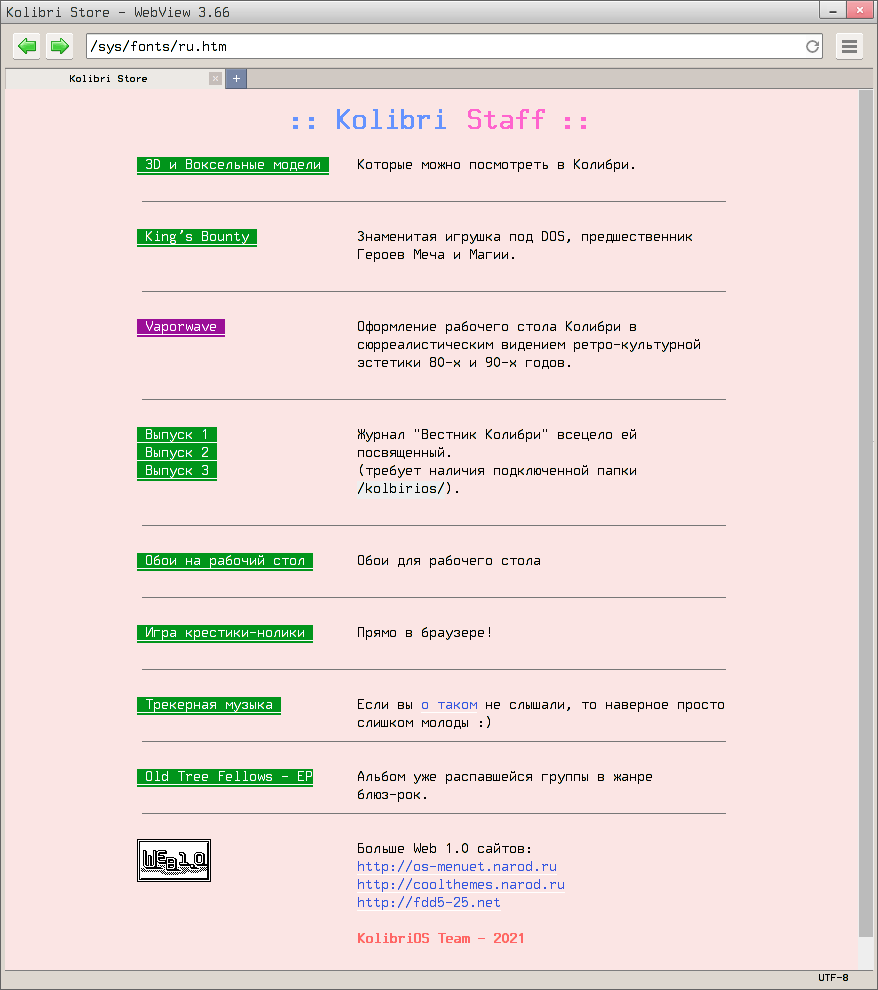Open 3D и Воксельные модели link
The height and width of the screenshot is (990, 878).
(x=233, y=165)
